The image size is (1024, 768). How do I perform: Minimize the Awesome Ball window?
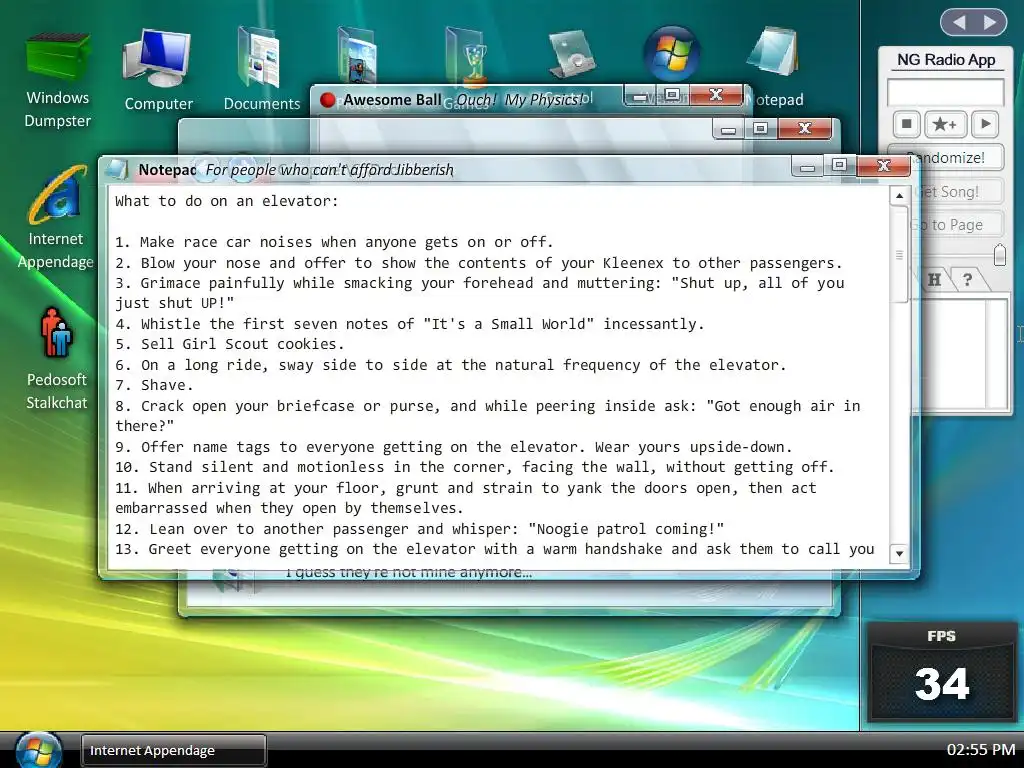(641, 97)
